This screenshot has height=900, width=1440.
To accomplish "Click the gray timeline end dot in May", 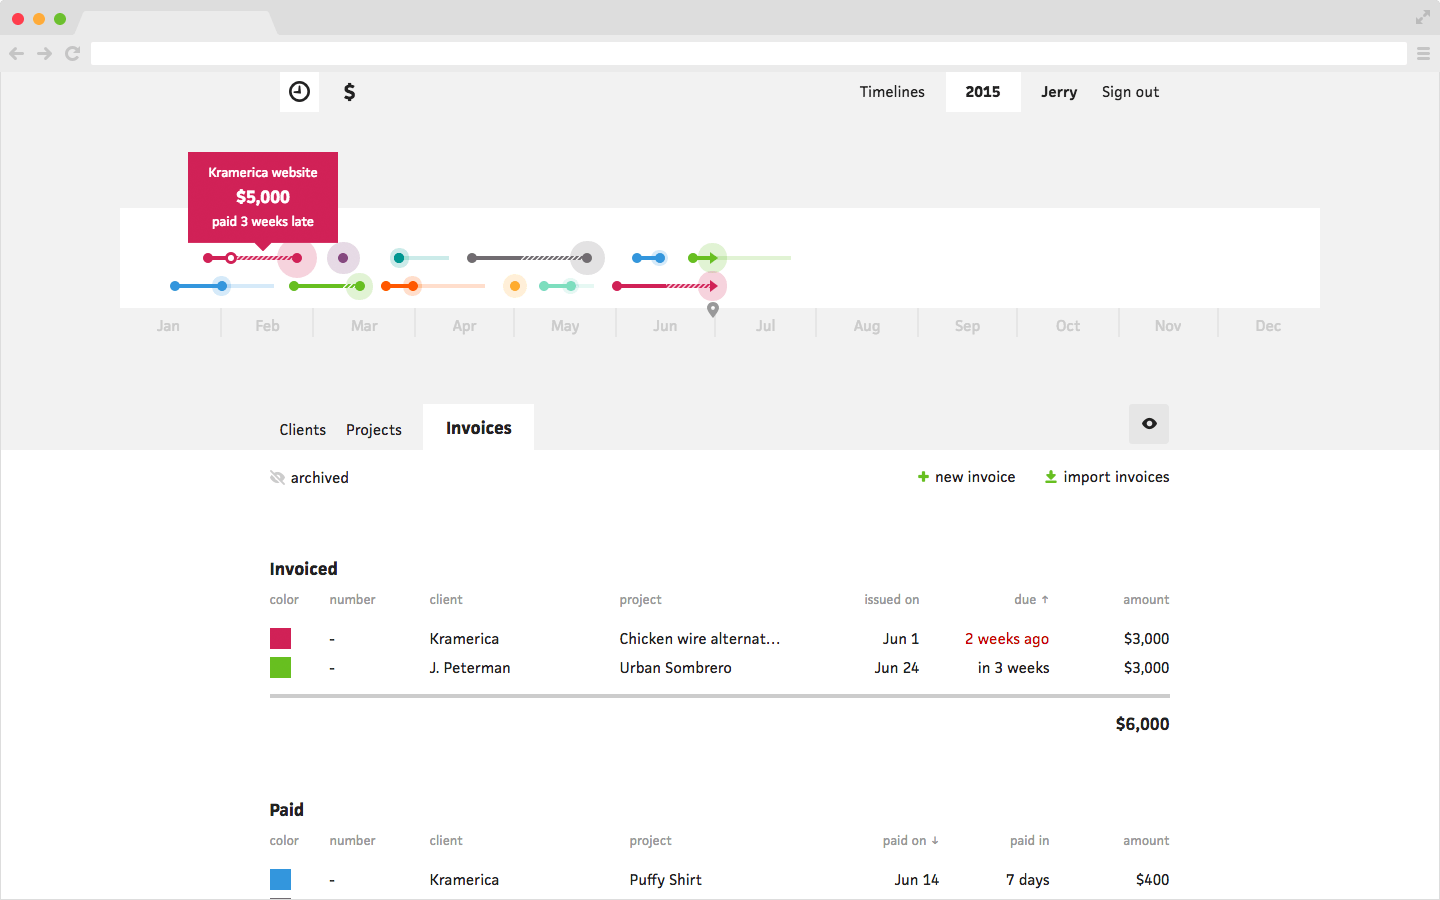I will pyautogui.click(x=587, y=258).
